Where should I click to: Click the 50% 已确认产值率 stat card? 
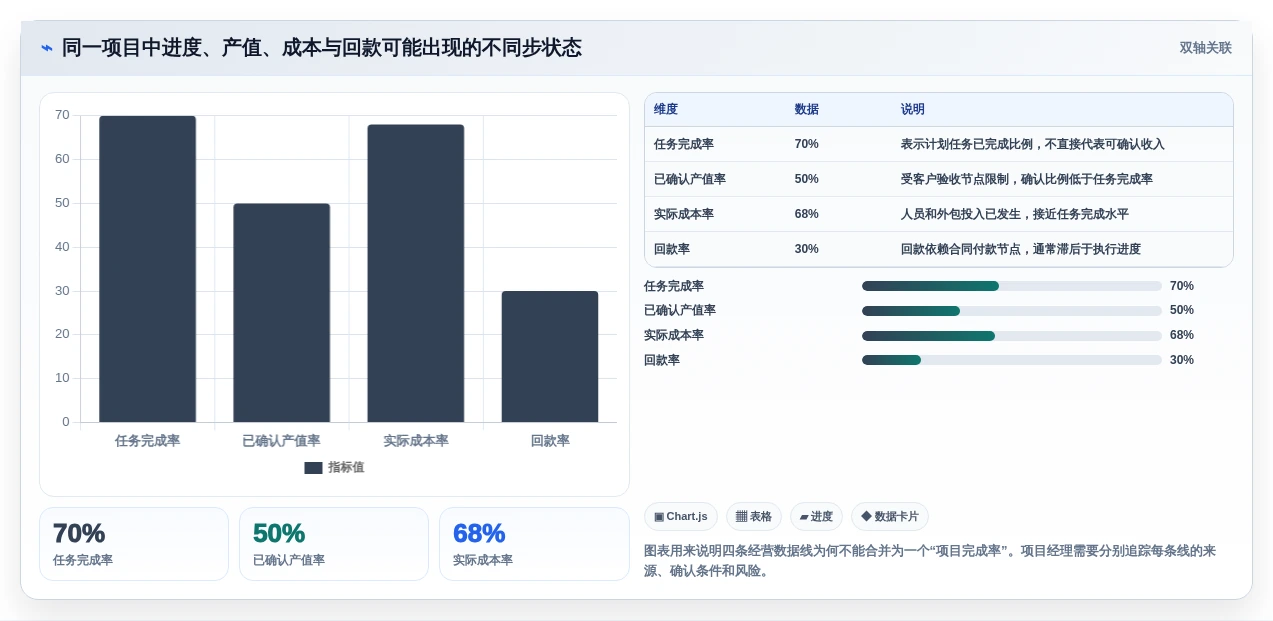(334, 544)
